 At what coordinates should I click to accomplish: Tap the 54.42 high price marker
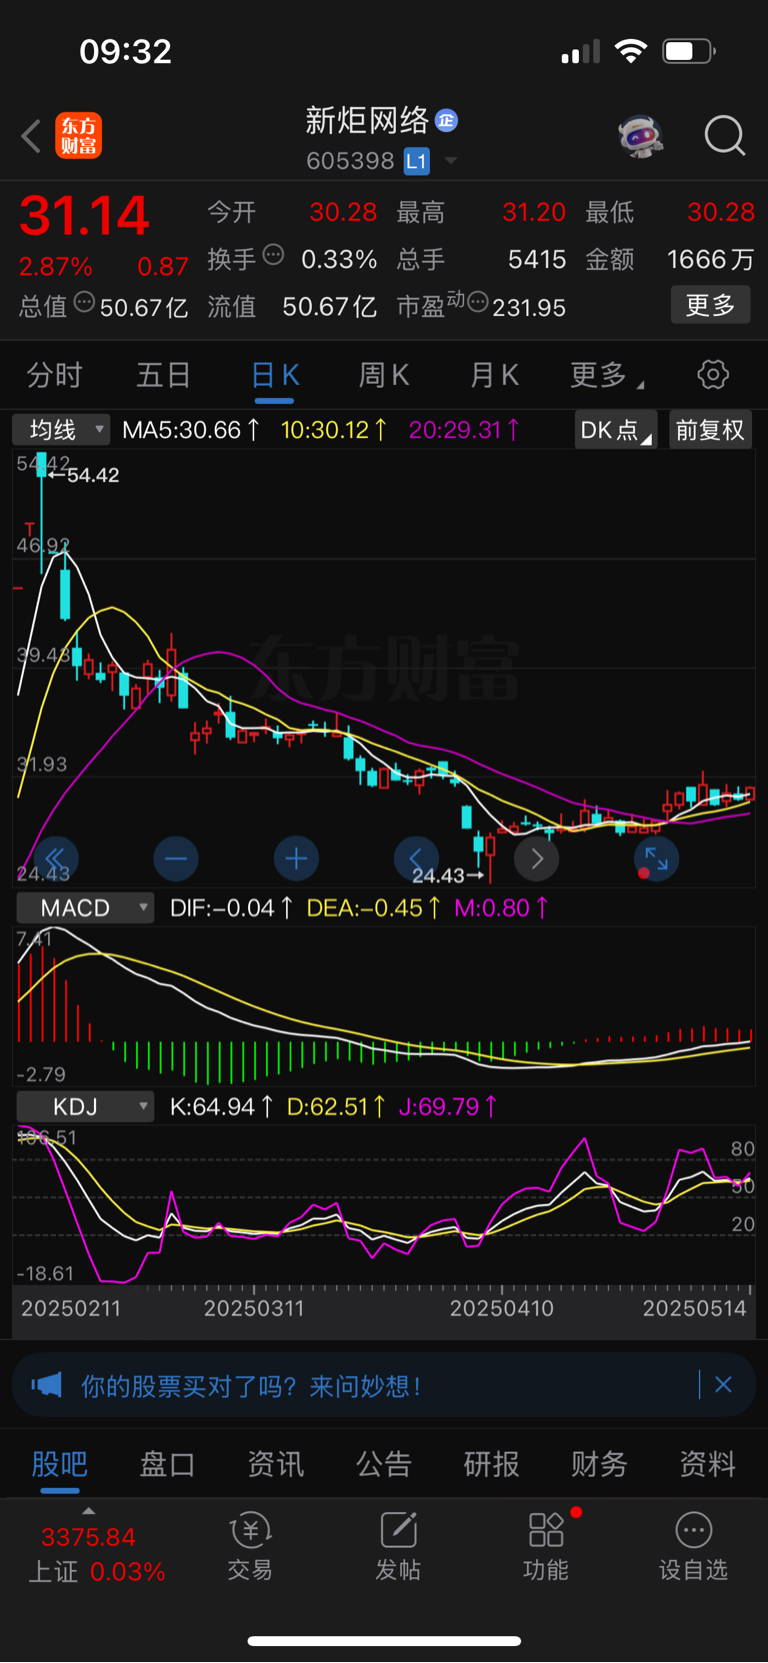(84, 475)
